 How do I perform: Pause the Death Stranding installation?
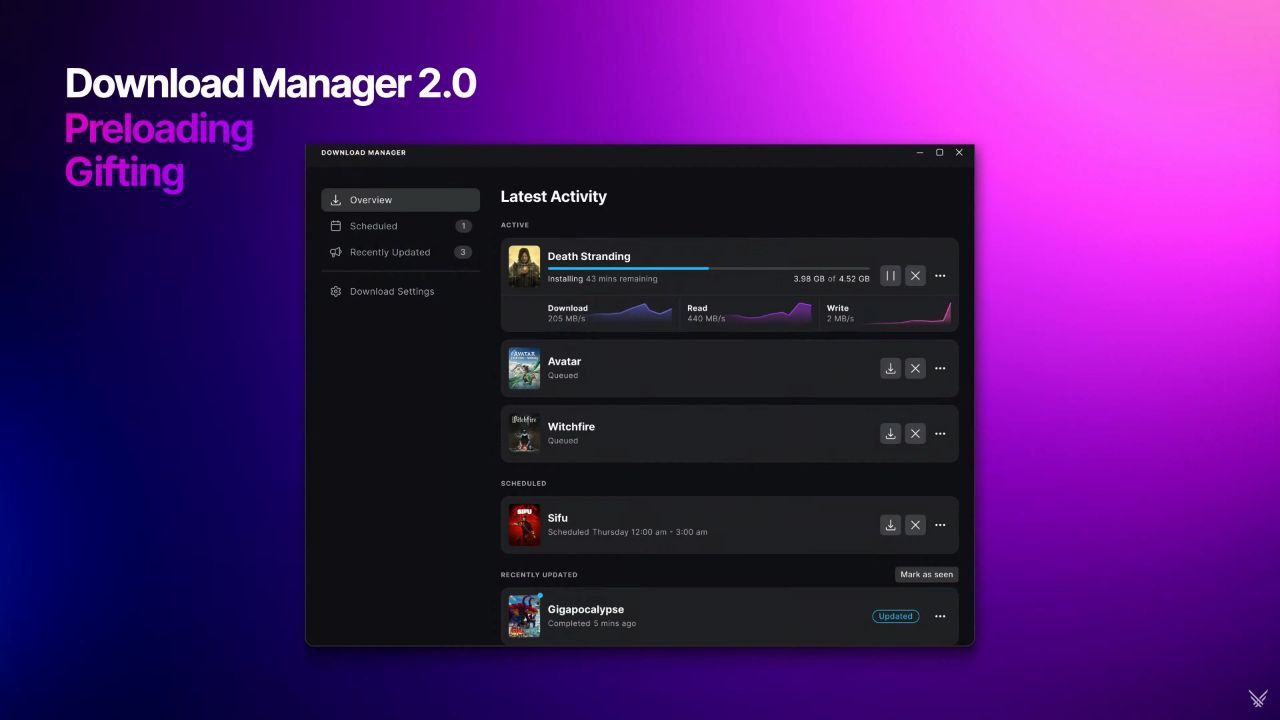[x=890, y=275]
